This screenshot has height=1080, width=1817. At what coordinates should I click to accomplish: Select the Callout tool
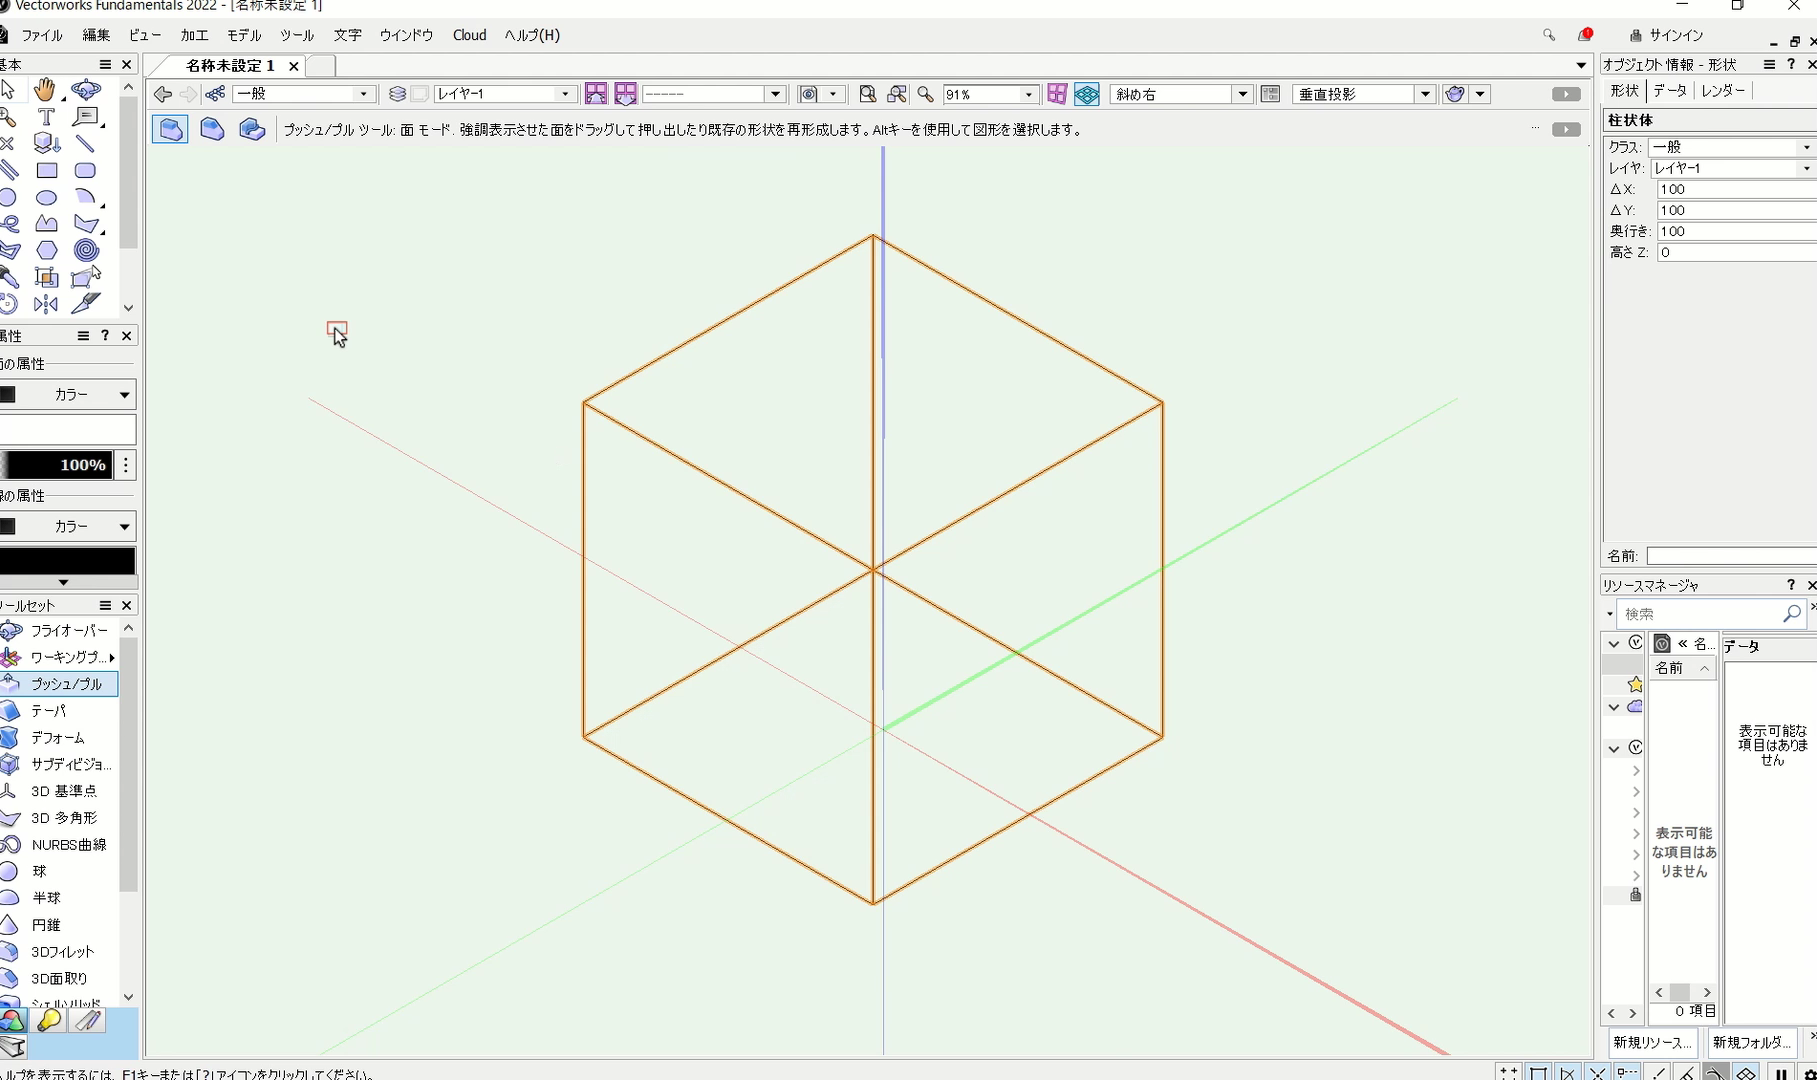click(x=86, y=117)
